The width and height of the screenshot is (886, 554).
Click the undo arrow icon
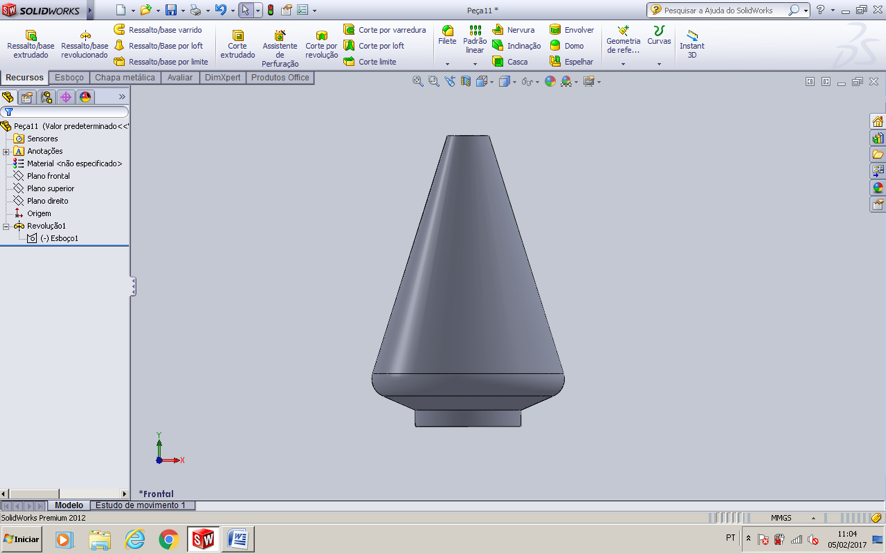click(x=220, y=10)
